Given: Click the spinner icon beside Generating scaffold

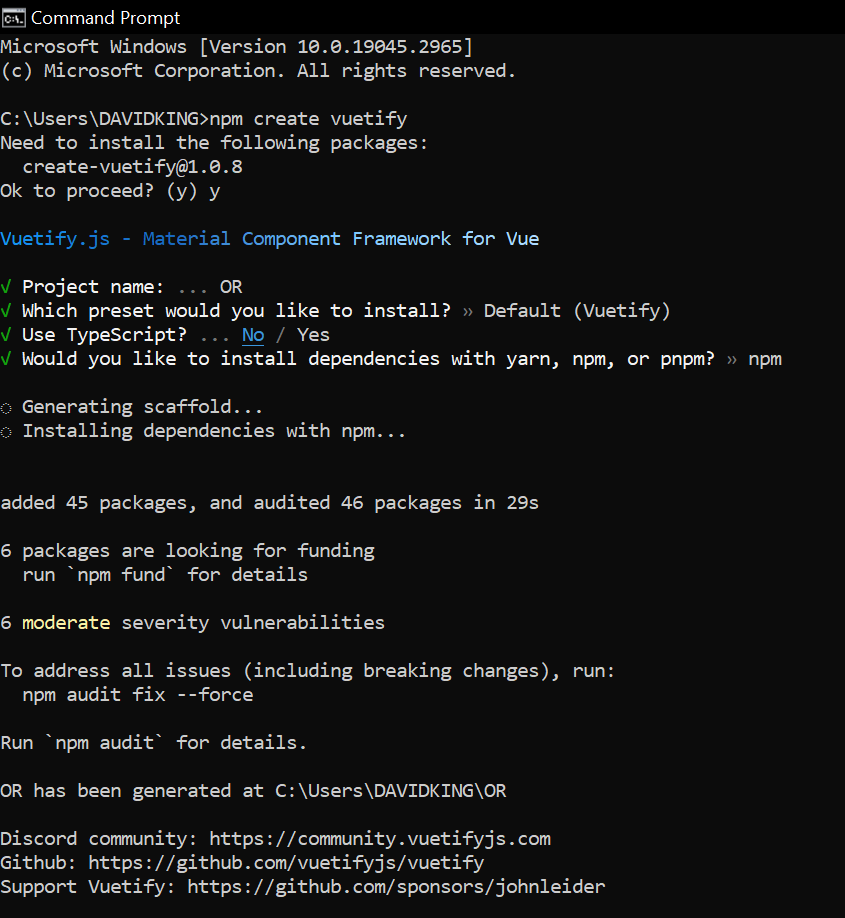Looking at the screenshot, I should tap(6, 407).
